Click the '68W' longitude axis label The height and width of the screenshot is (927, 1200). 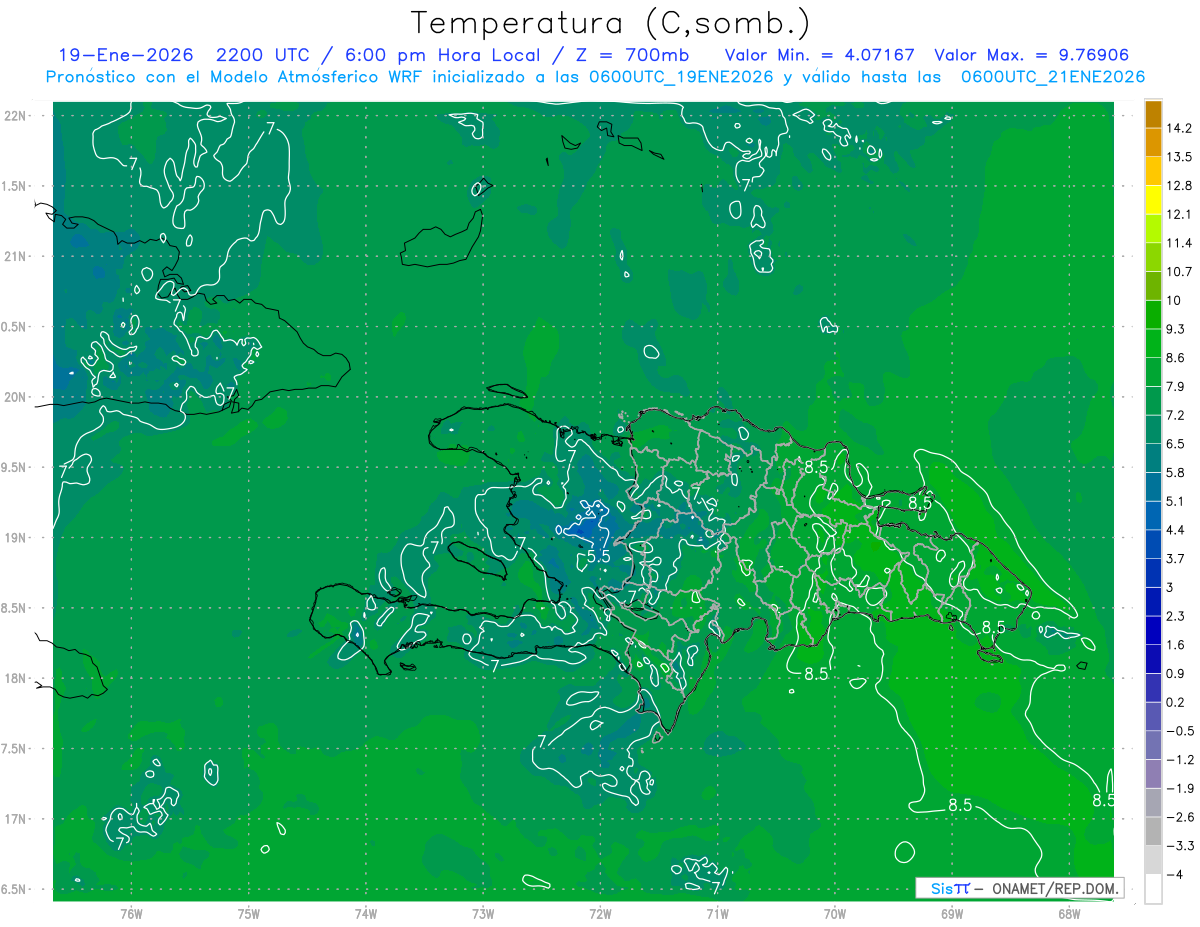[1069, 914]
